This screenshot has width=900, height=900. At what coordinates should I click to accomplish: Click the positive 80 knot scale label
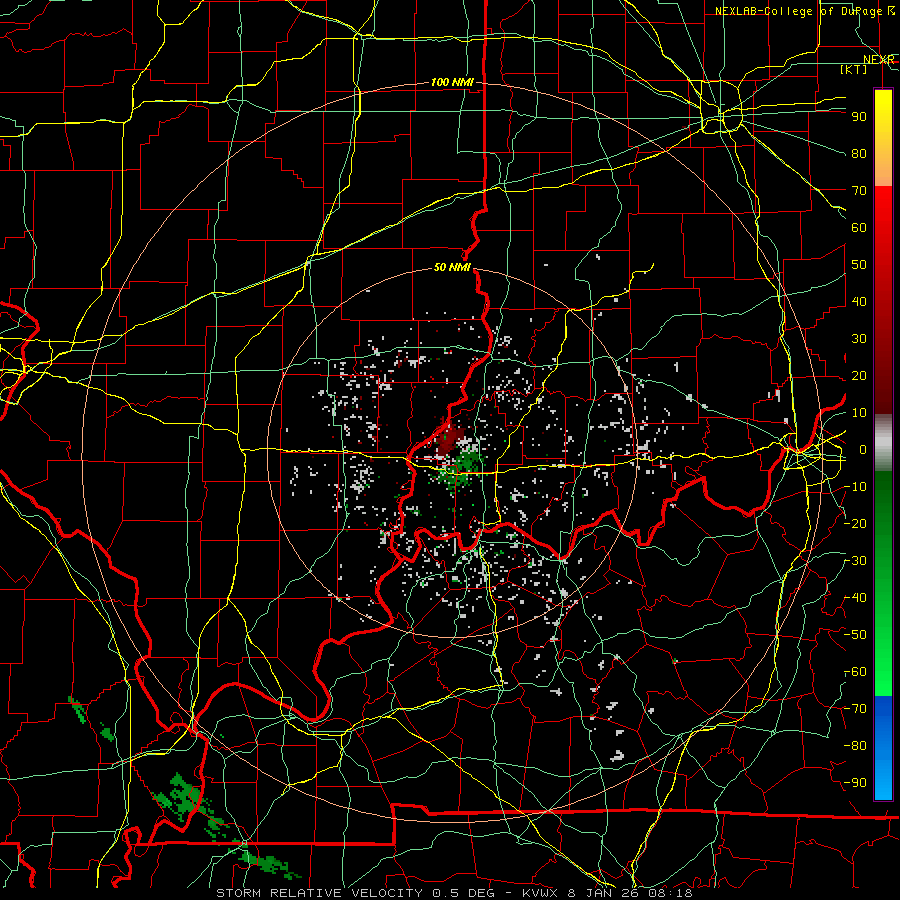coord(859,154)
